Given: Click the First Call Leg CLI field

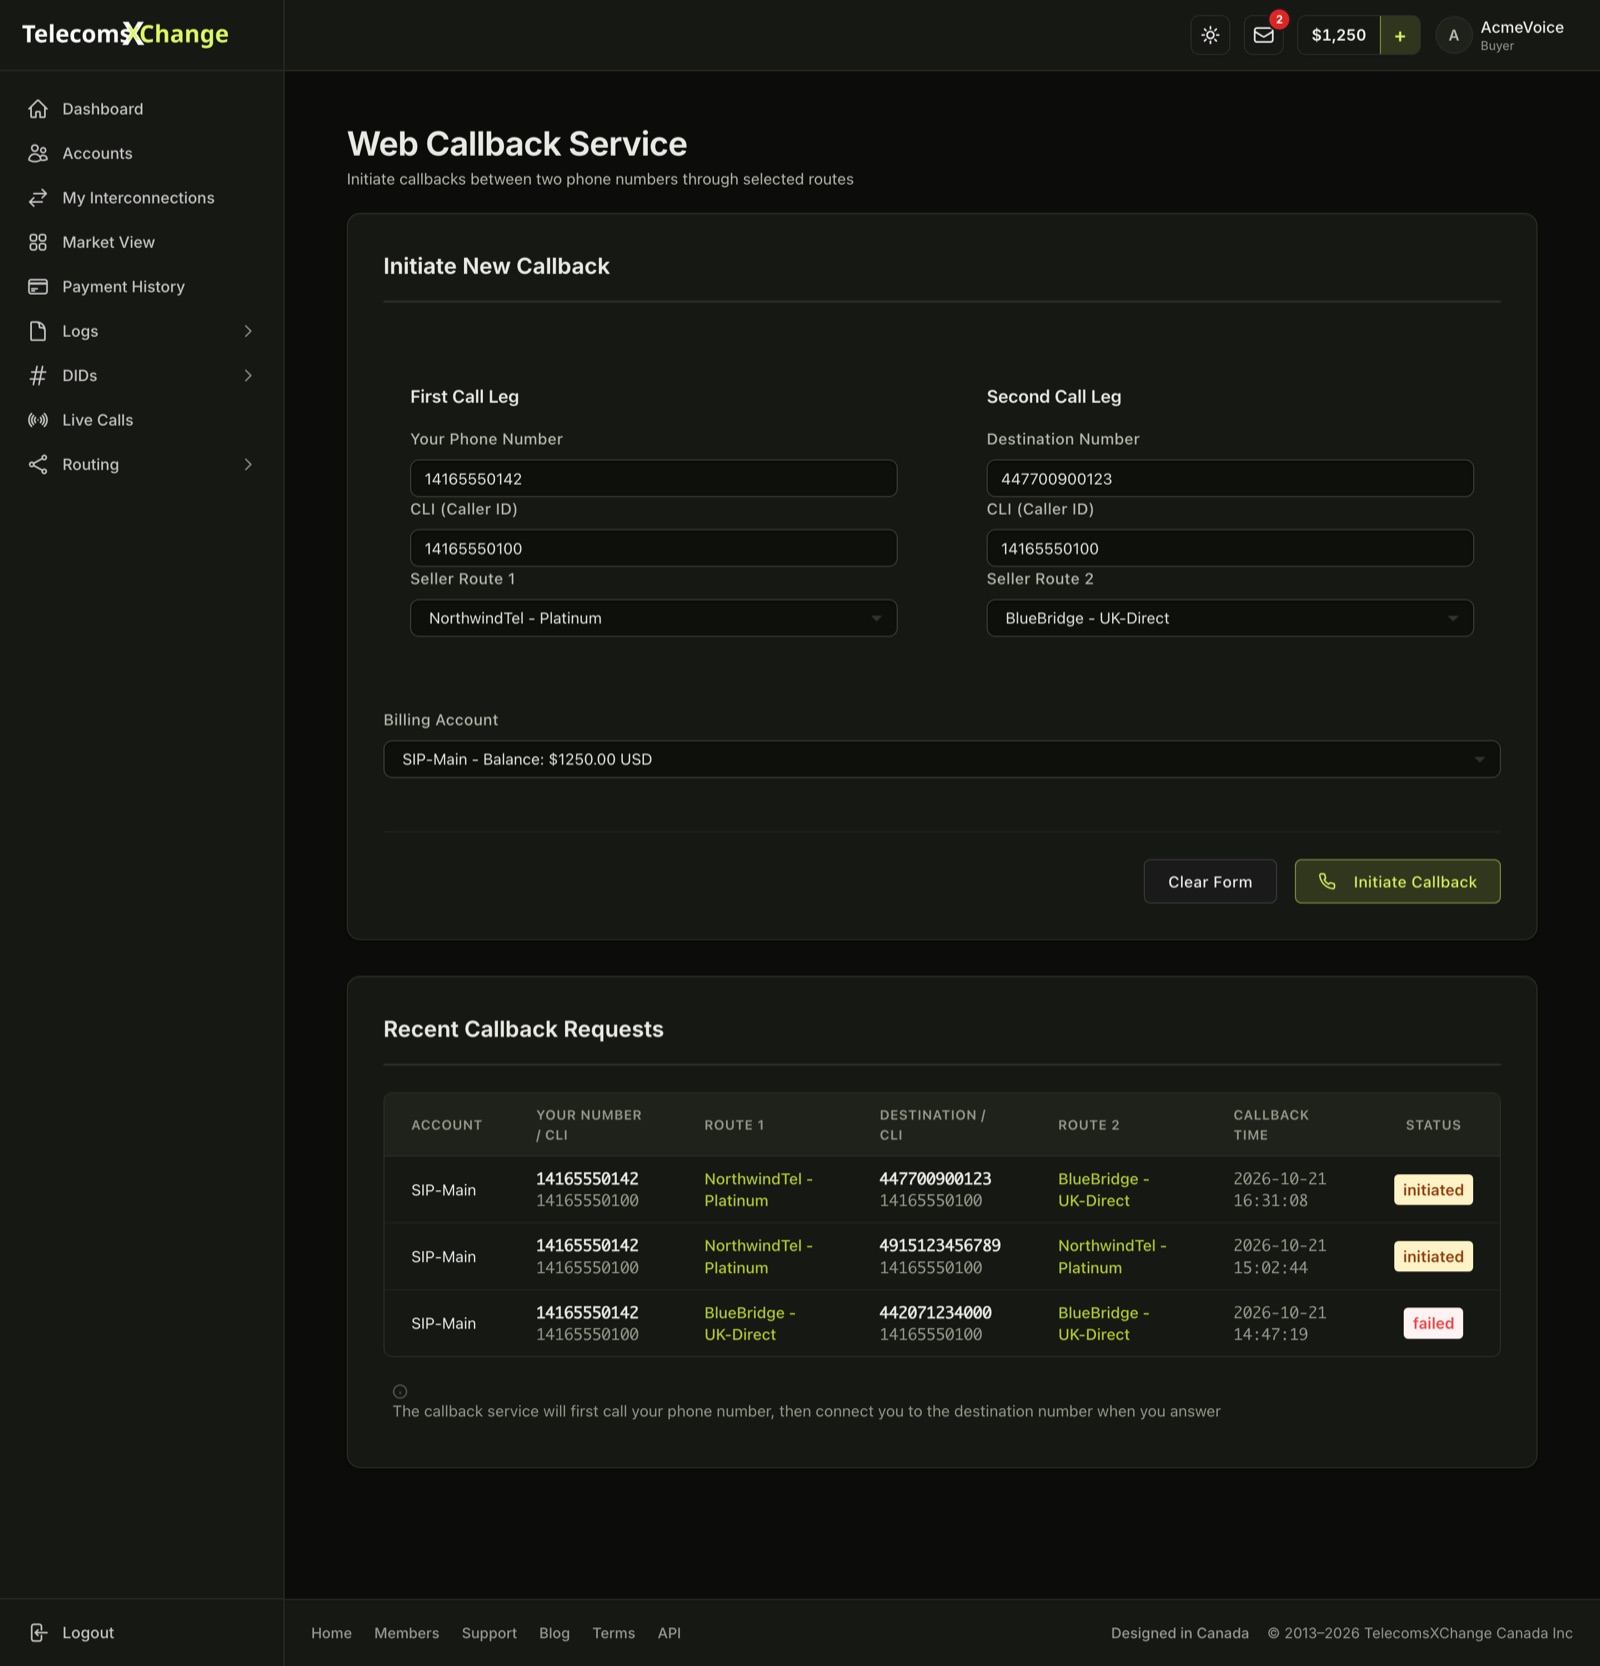Looking at the screenshot, I should pyautogui.click(x=653, y=548).
